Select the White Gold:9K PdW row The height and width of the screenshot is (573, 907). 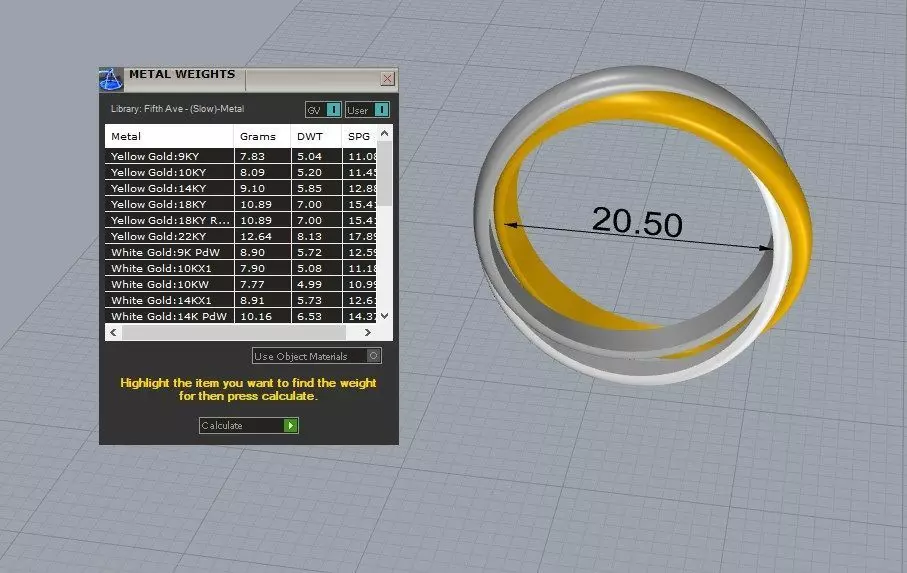(x=241, y=252)
